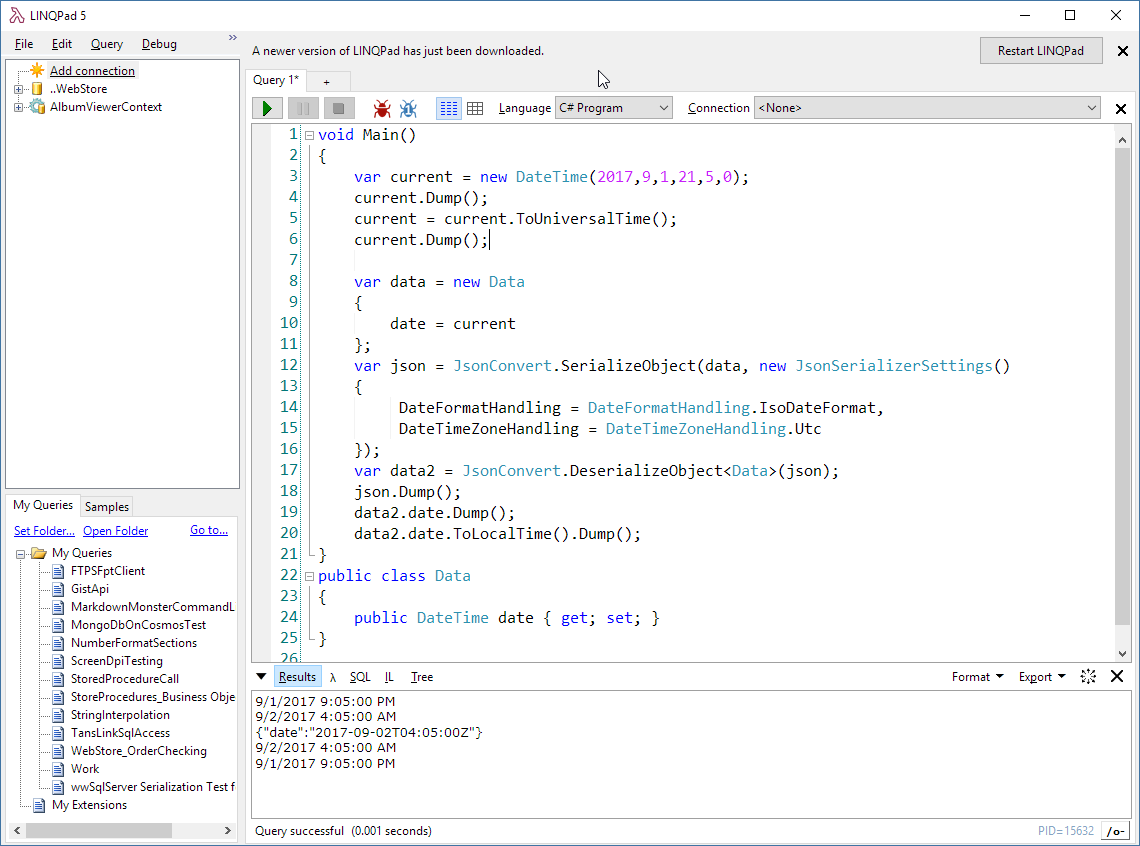Select the Work query in My Queries

(85, 768)
